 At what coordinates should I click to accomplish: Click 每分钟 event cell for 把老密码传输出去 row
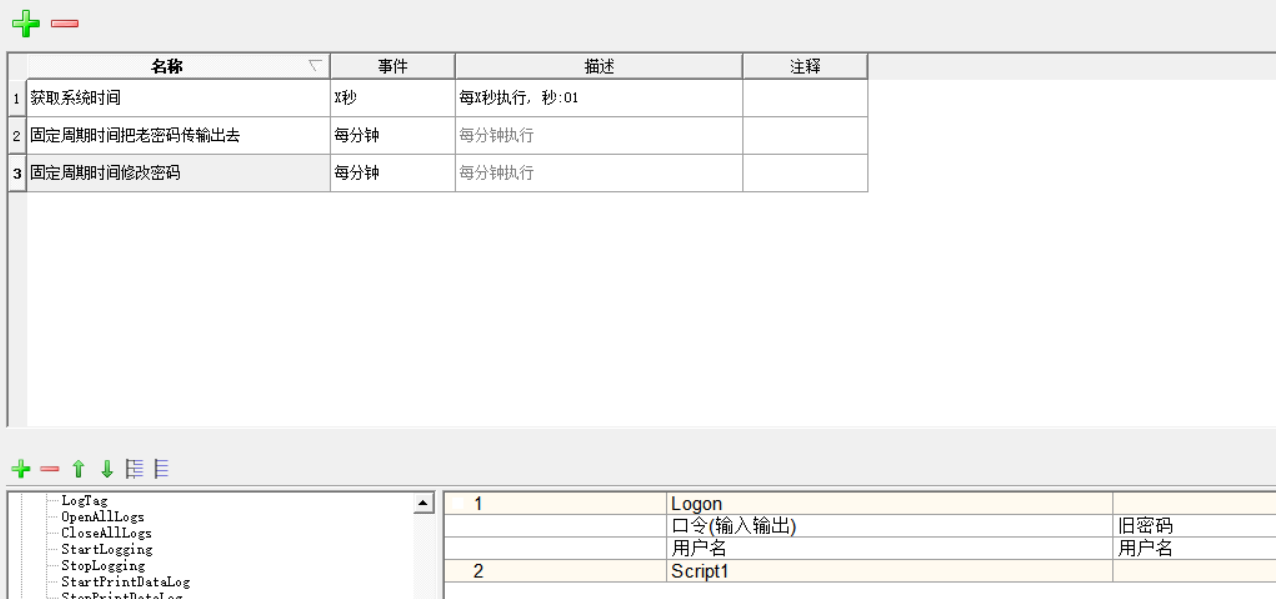click(x=393, y=135)
